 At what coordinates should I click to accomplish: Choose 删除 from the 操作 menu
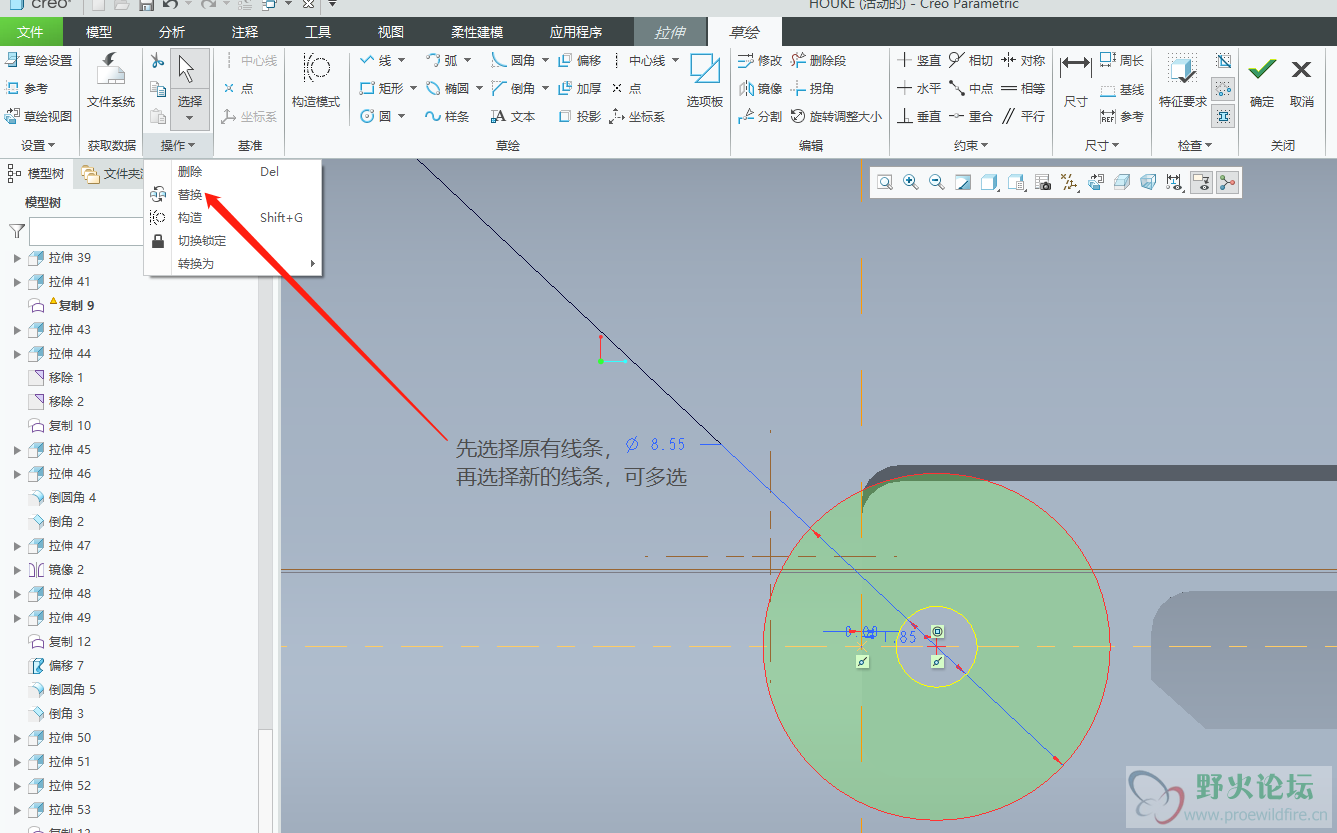(190, 171)
